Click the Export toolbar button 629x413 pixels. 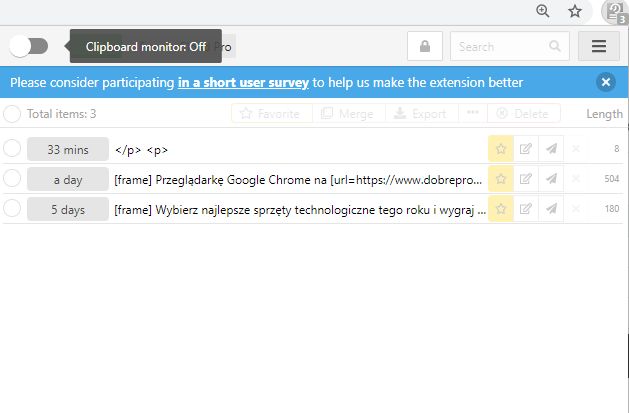[x=420, y=114]
